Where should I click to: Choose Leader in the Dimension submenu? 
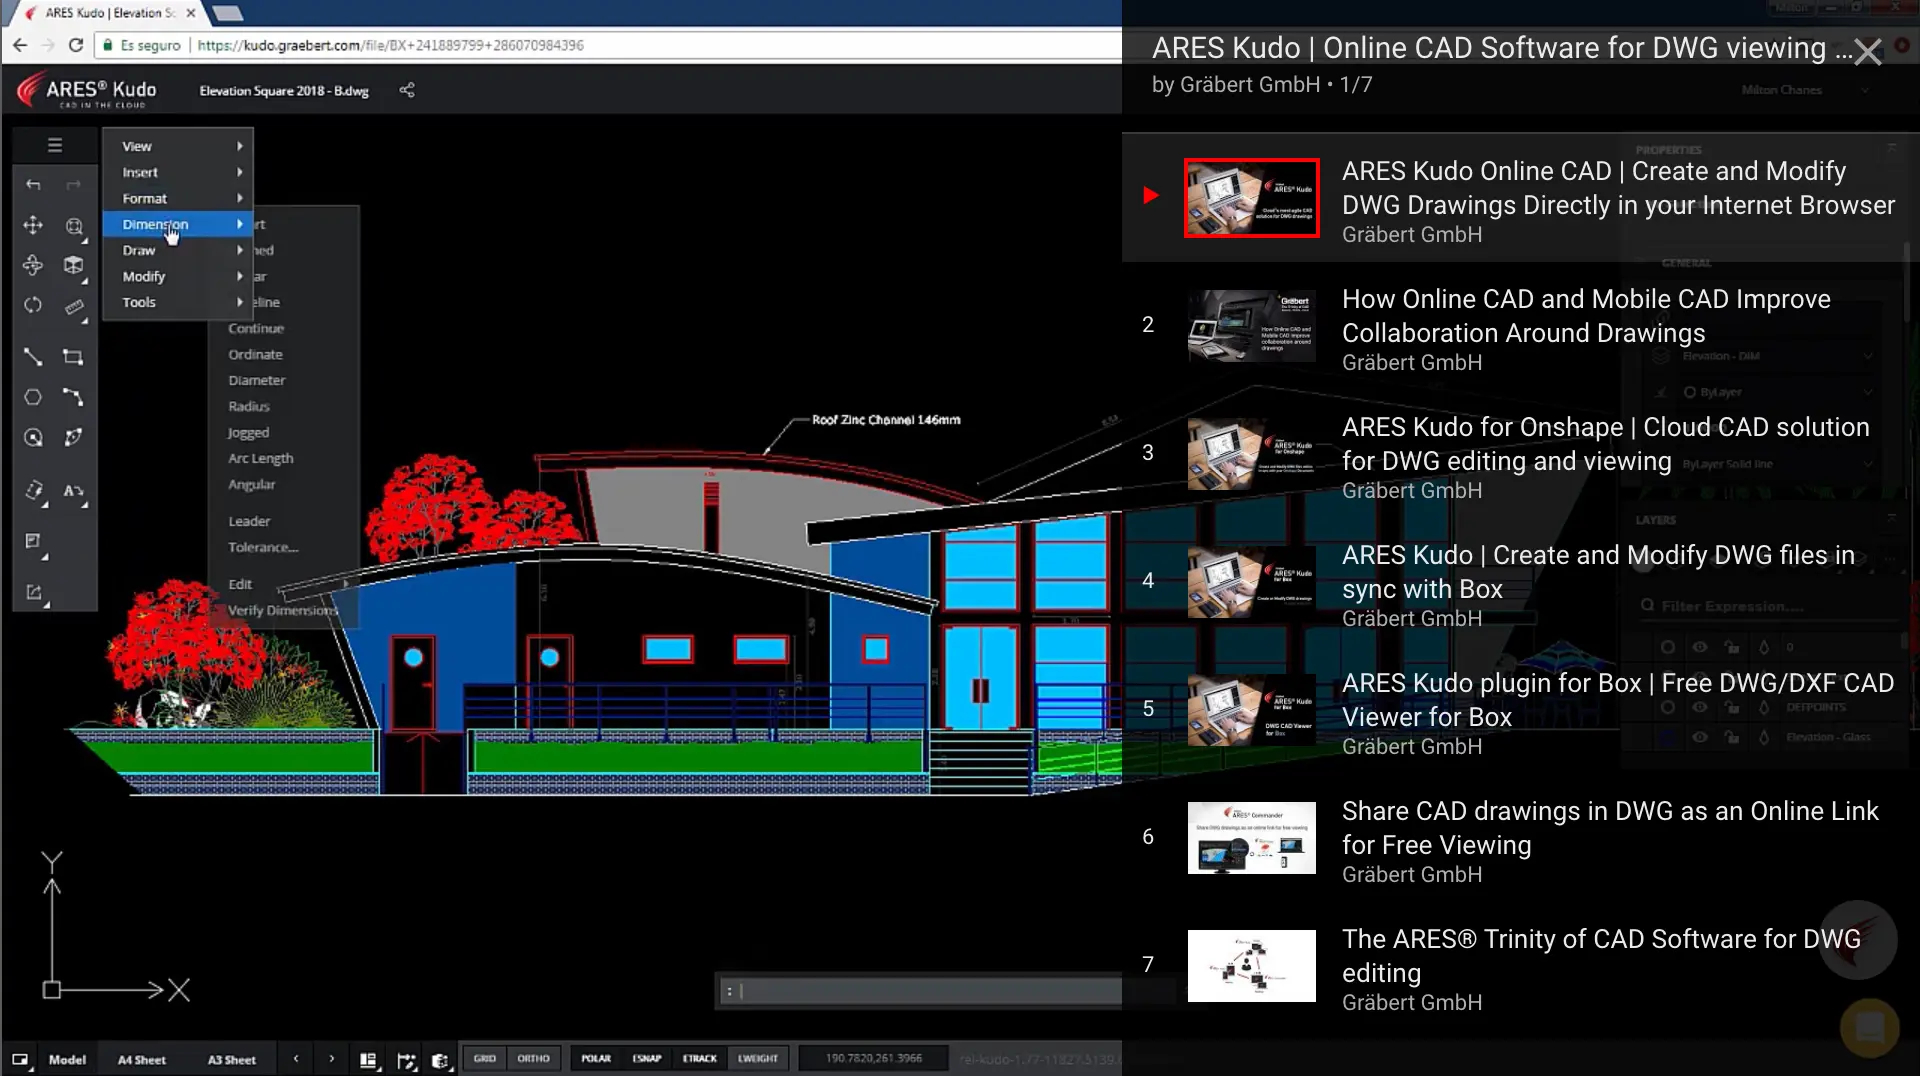(x=249, y=521)
